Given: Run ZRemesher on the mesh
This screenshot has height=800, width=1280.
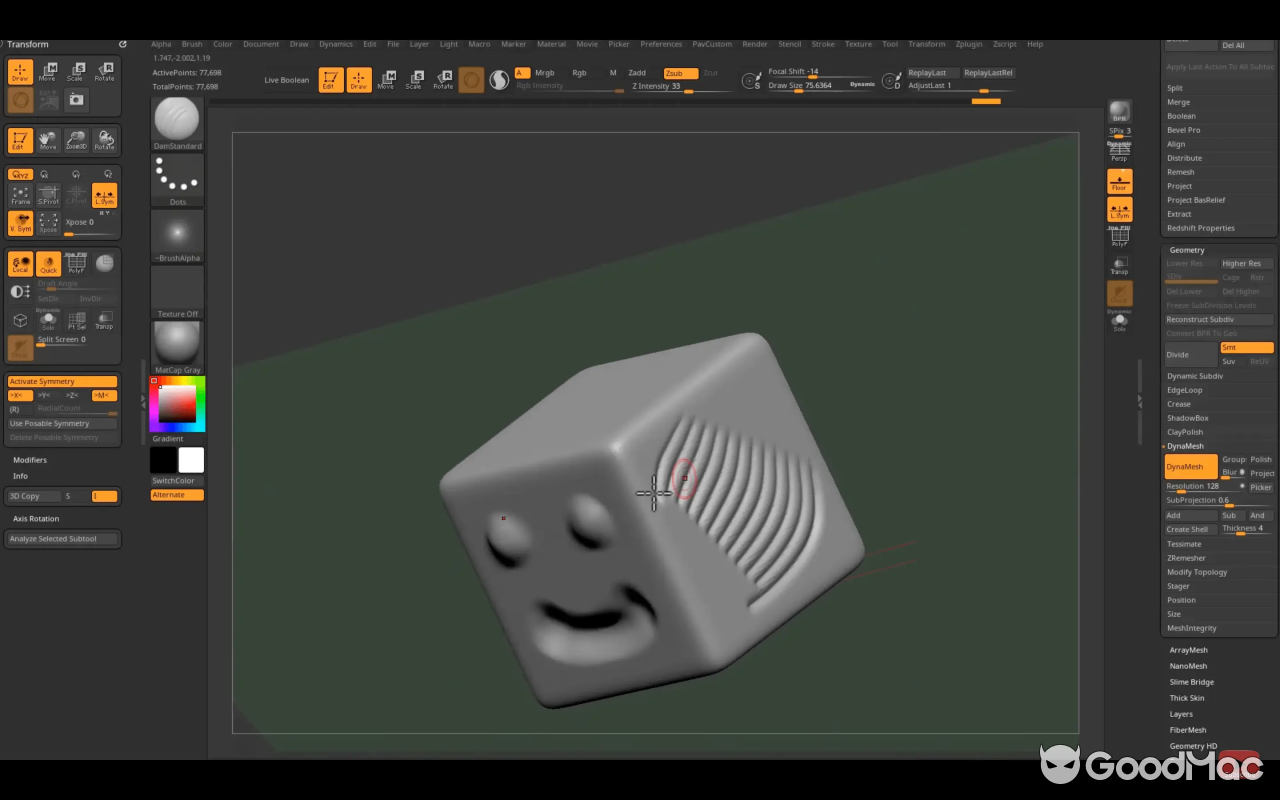Looking at the screenshot, I should click(x=1185, y=558).
